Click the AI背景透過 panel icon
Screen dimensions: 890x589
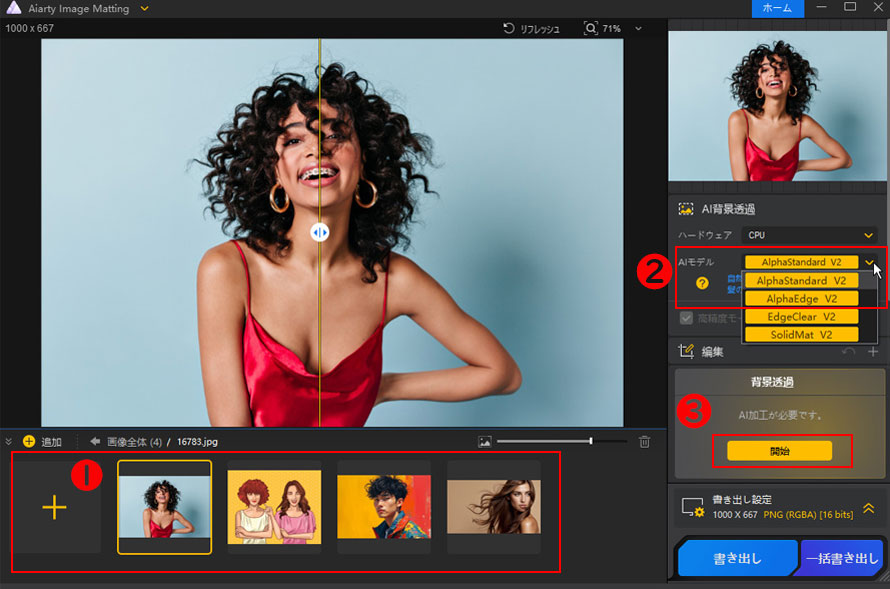[687, 209]
